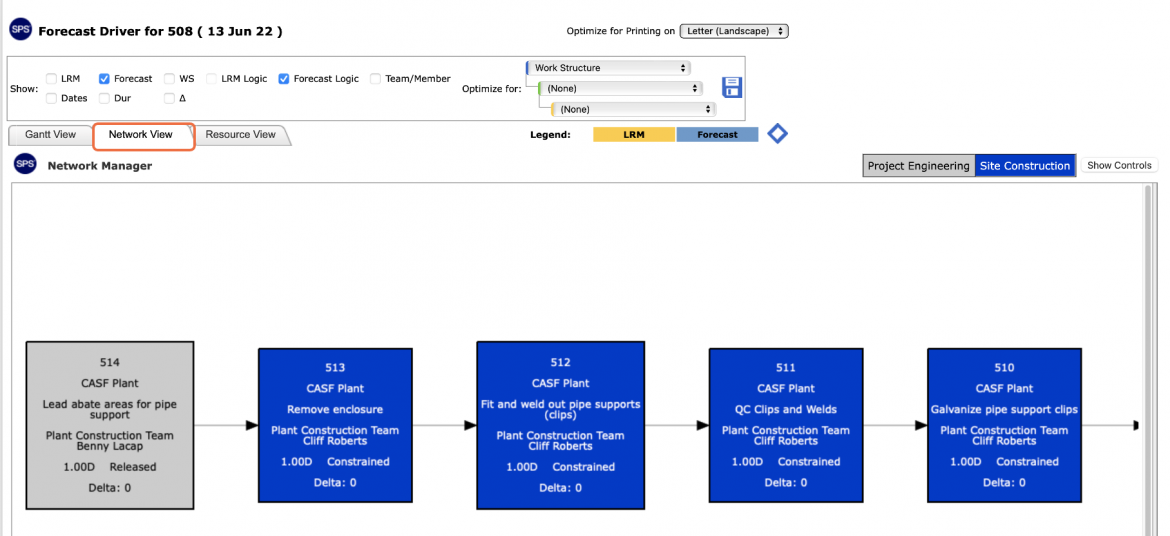Image resolution: width=1170 pixels, height=536 pixels.
Task: Click the blue floppy disk save icon
Action: pyautogui.click(x=732, y=87)
